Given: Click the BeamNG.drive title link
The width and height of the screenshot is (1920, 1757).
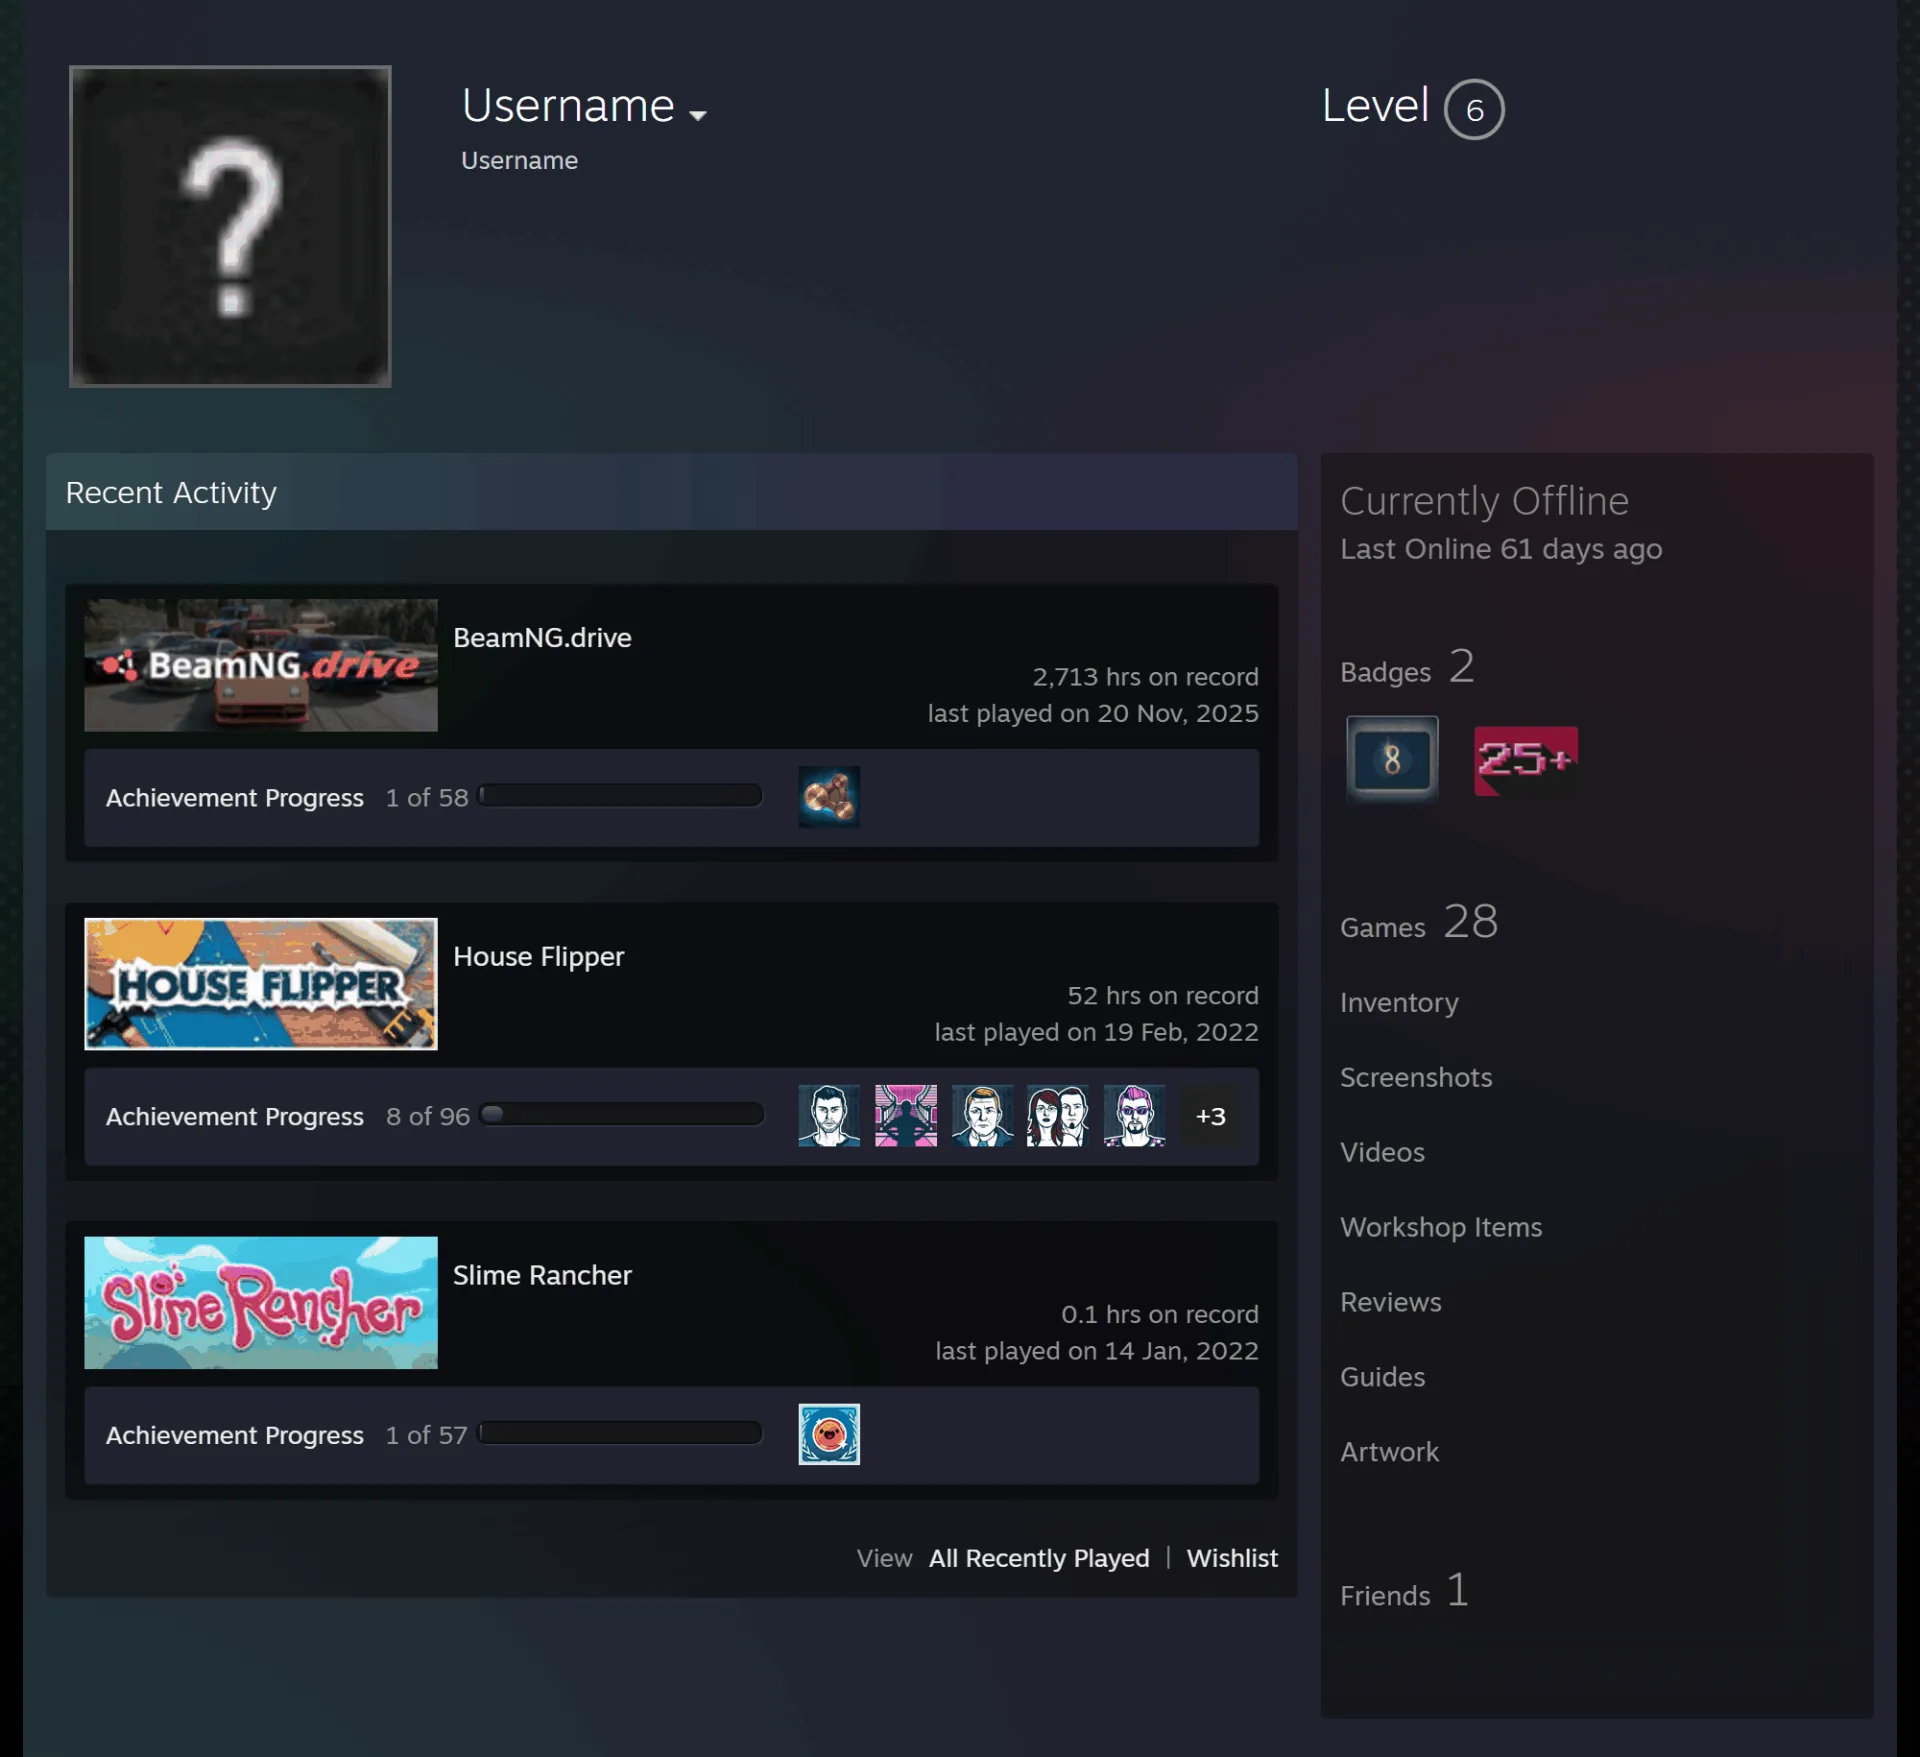Looking at the screenshot, I should click(x=542, y=637).
